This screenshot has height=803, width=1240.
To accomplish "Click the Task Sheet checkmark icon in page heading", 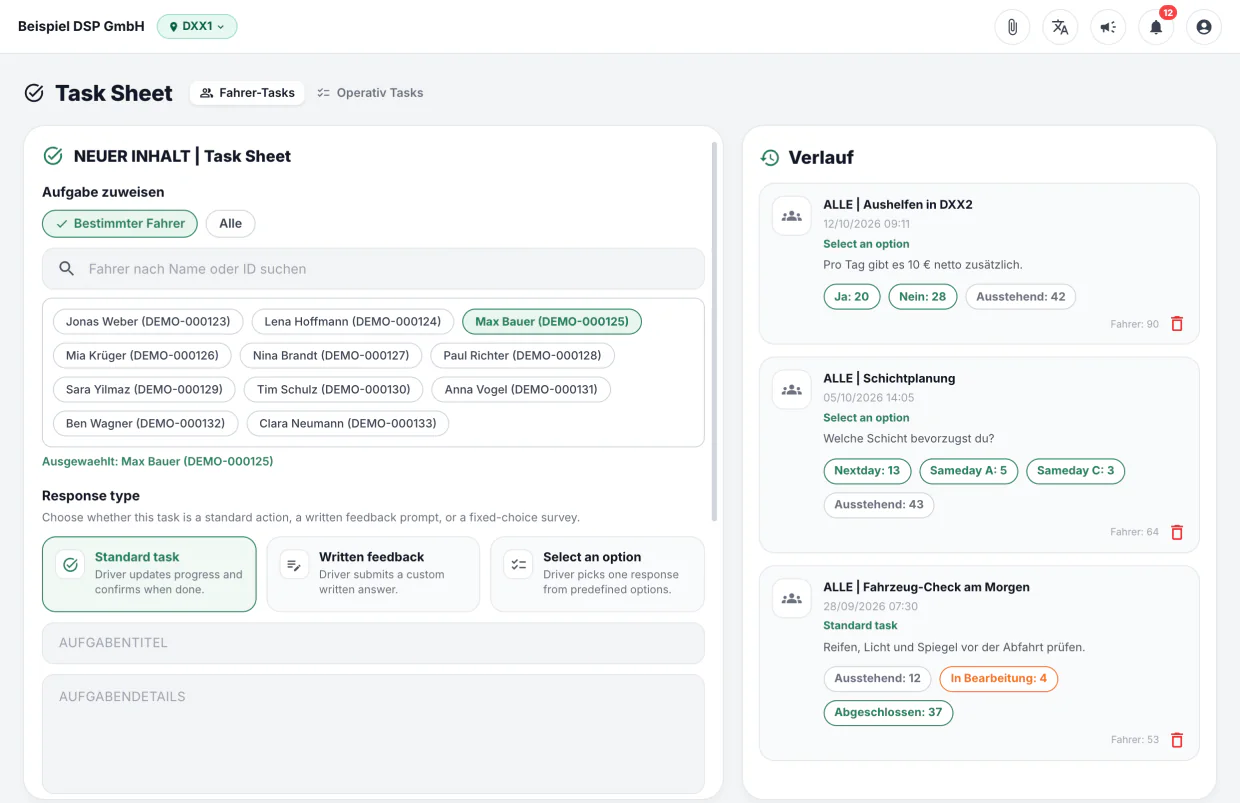I will click(x=34, y=93).
